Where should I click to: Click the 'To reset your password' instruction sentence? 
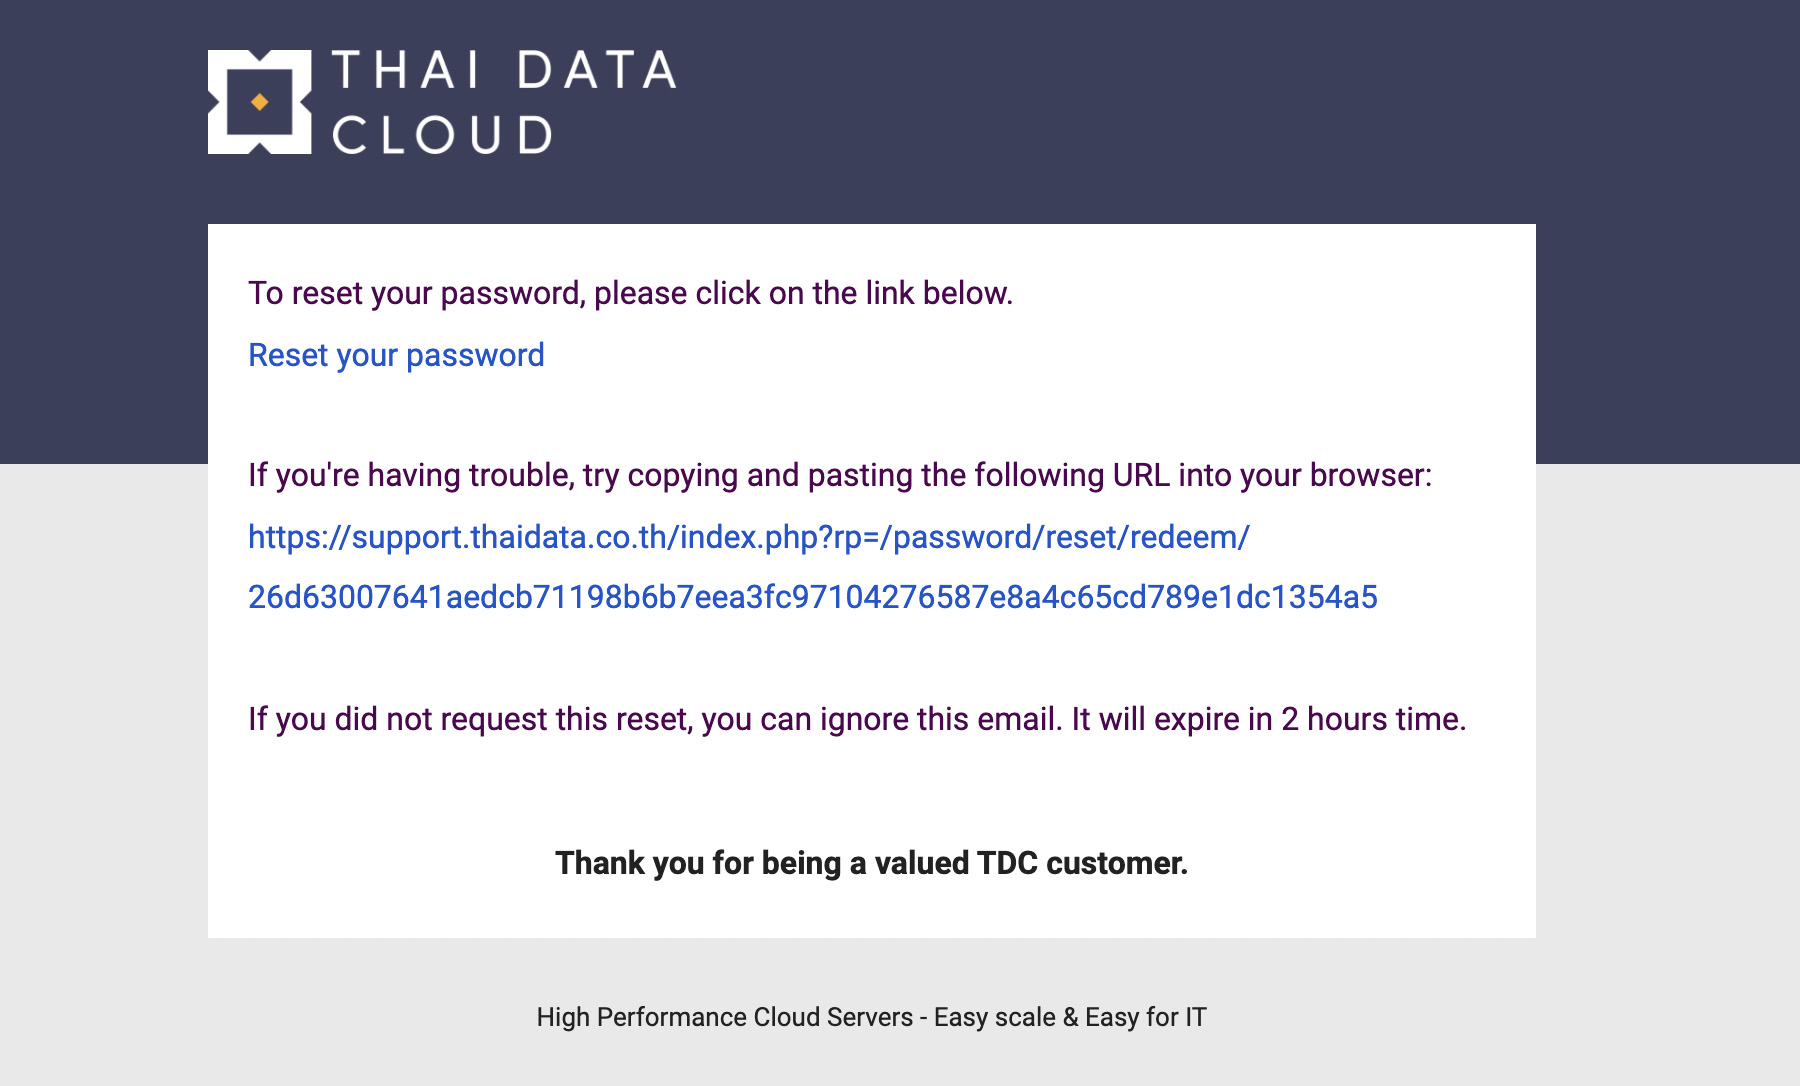coord(631,293)
